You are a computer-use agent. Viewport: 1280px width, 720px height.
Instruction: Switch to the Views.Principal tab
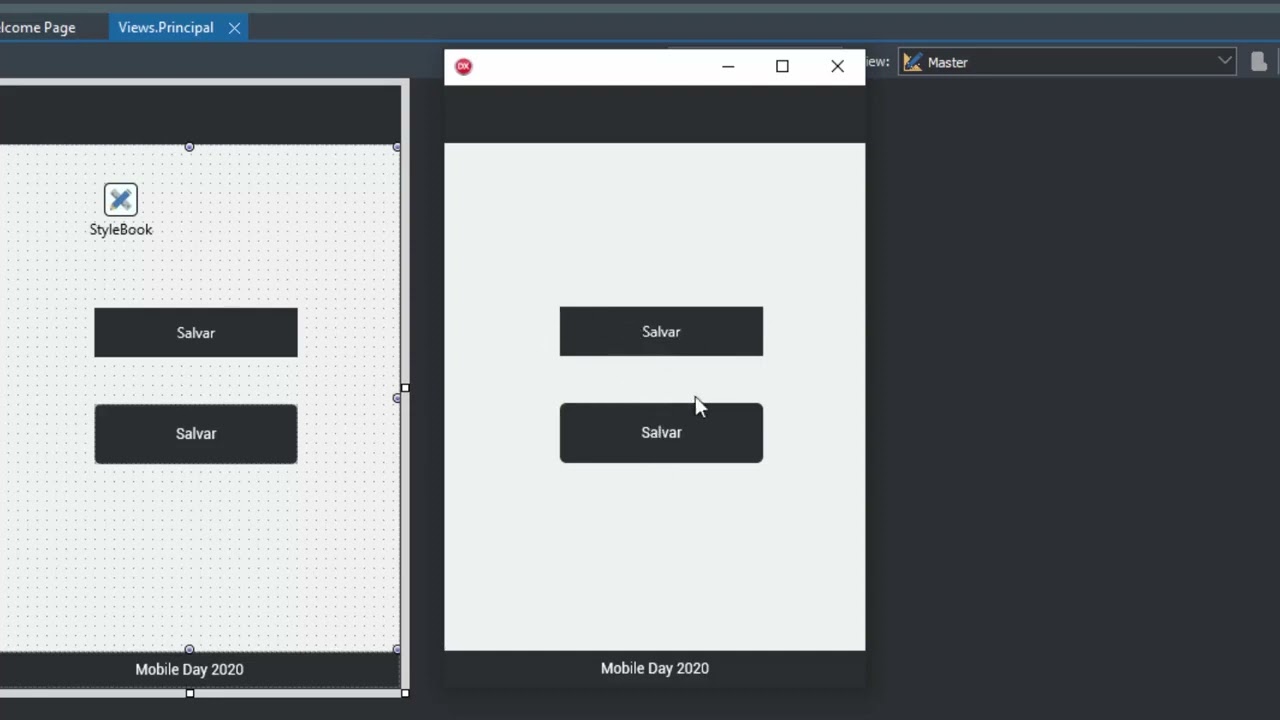tap(166, 27)
